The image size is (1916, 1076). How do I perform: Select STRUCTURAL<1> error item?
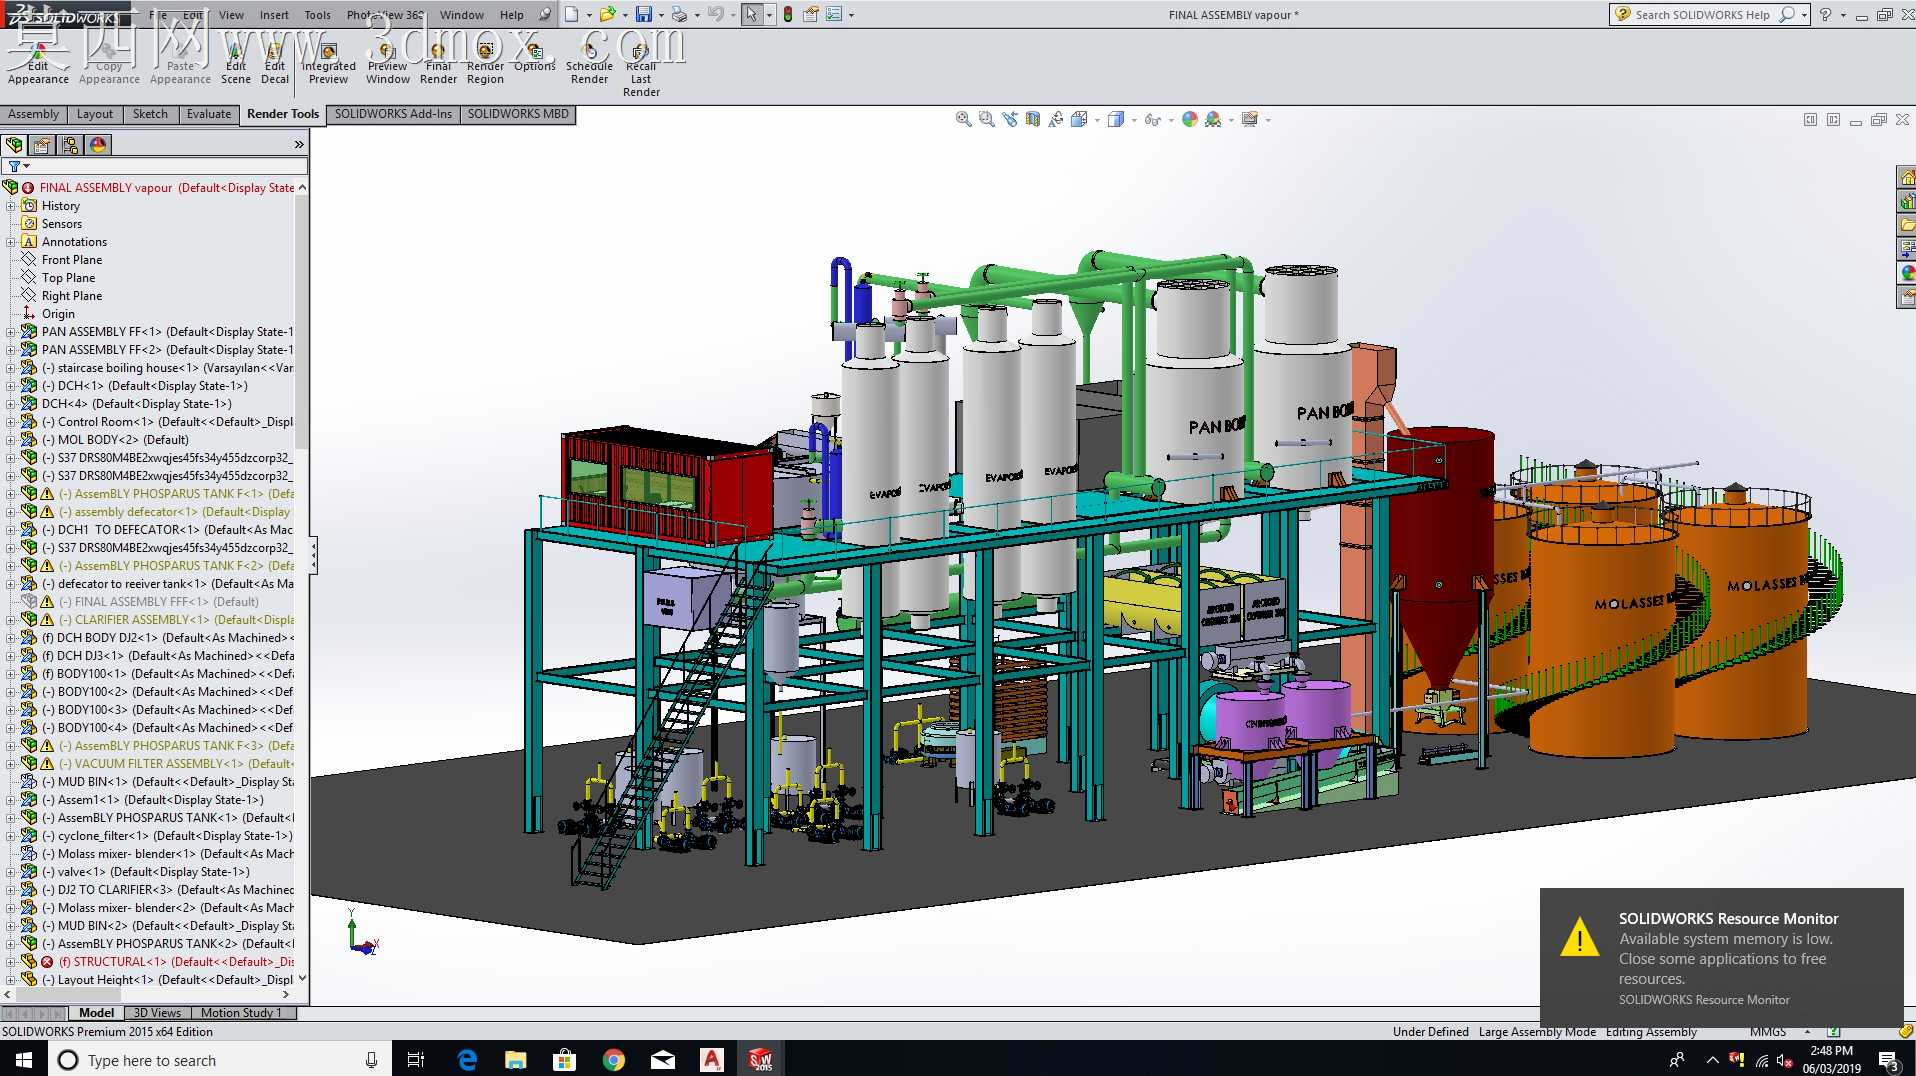[178, 962]
